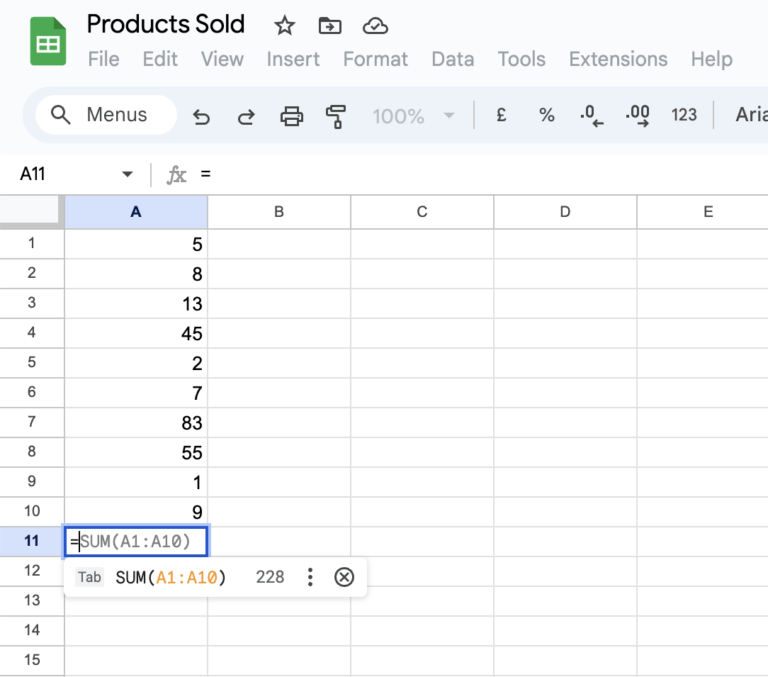Screen dimensions: 768x677
Task: Open the suggestion's three-dot options
Action: click(310, 577)
